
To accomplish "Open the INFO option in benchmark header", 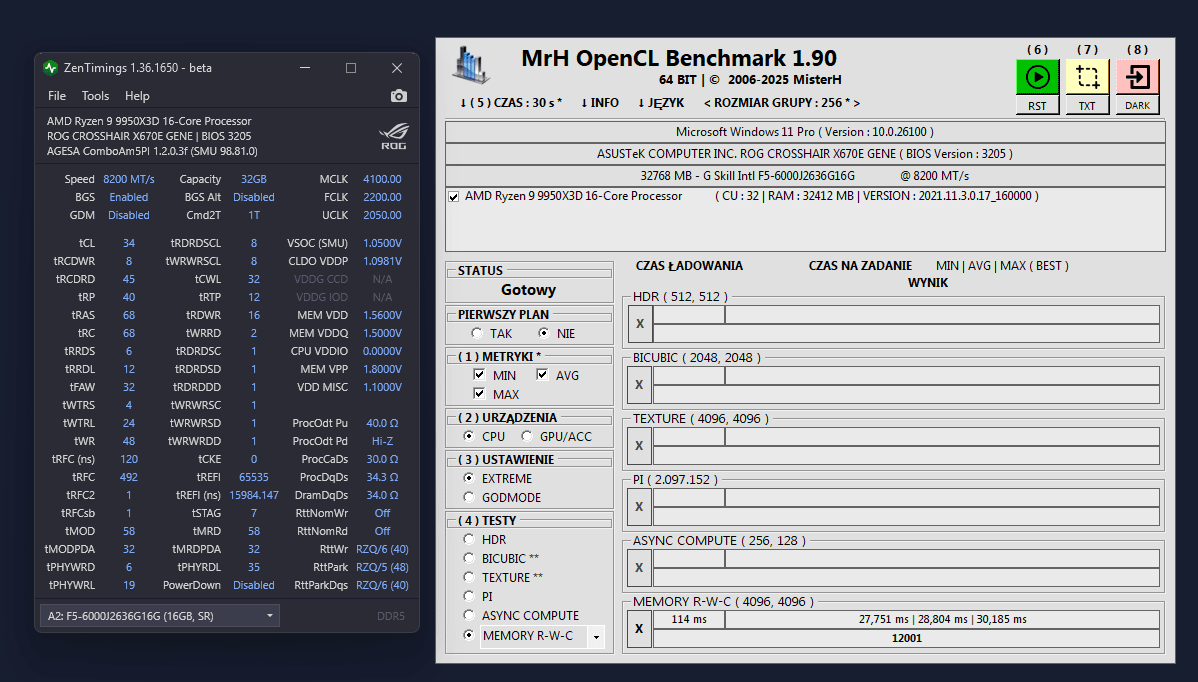I will coord(600,102).
